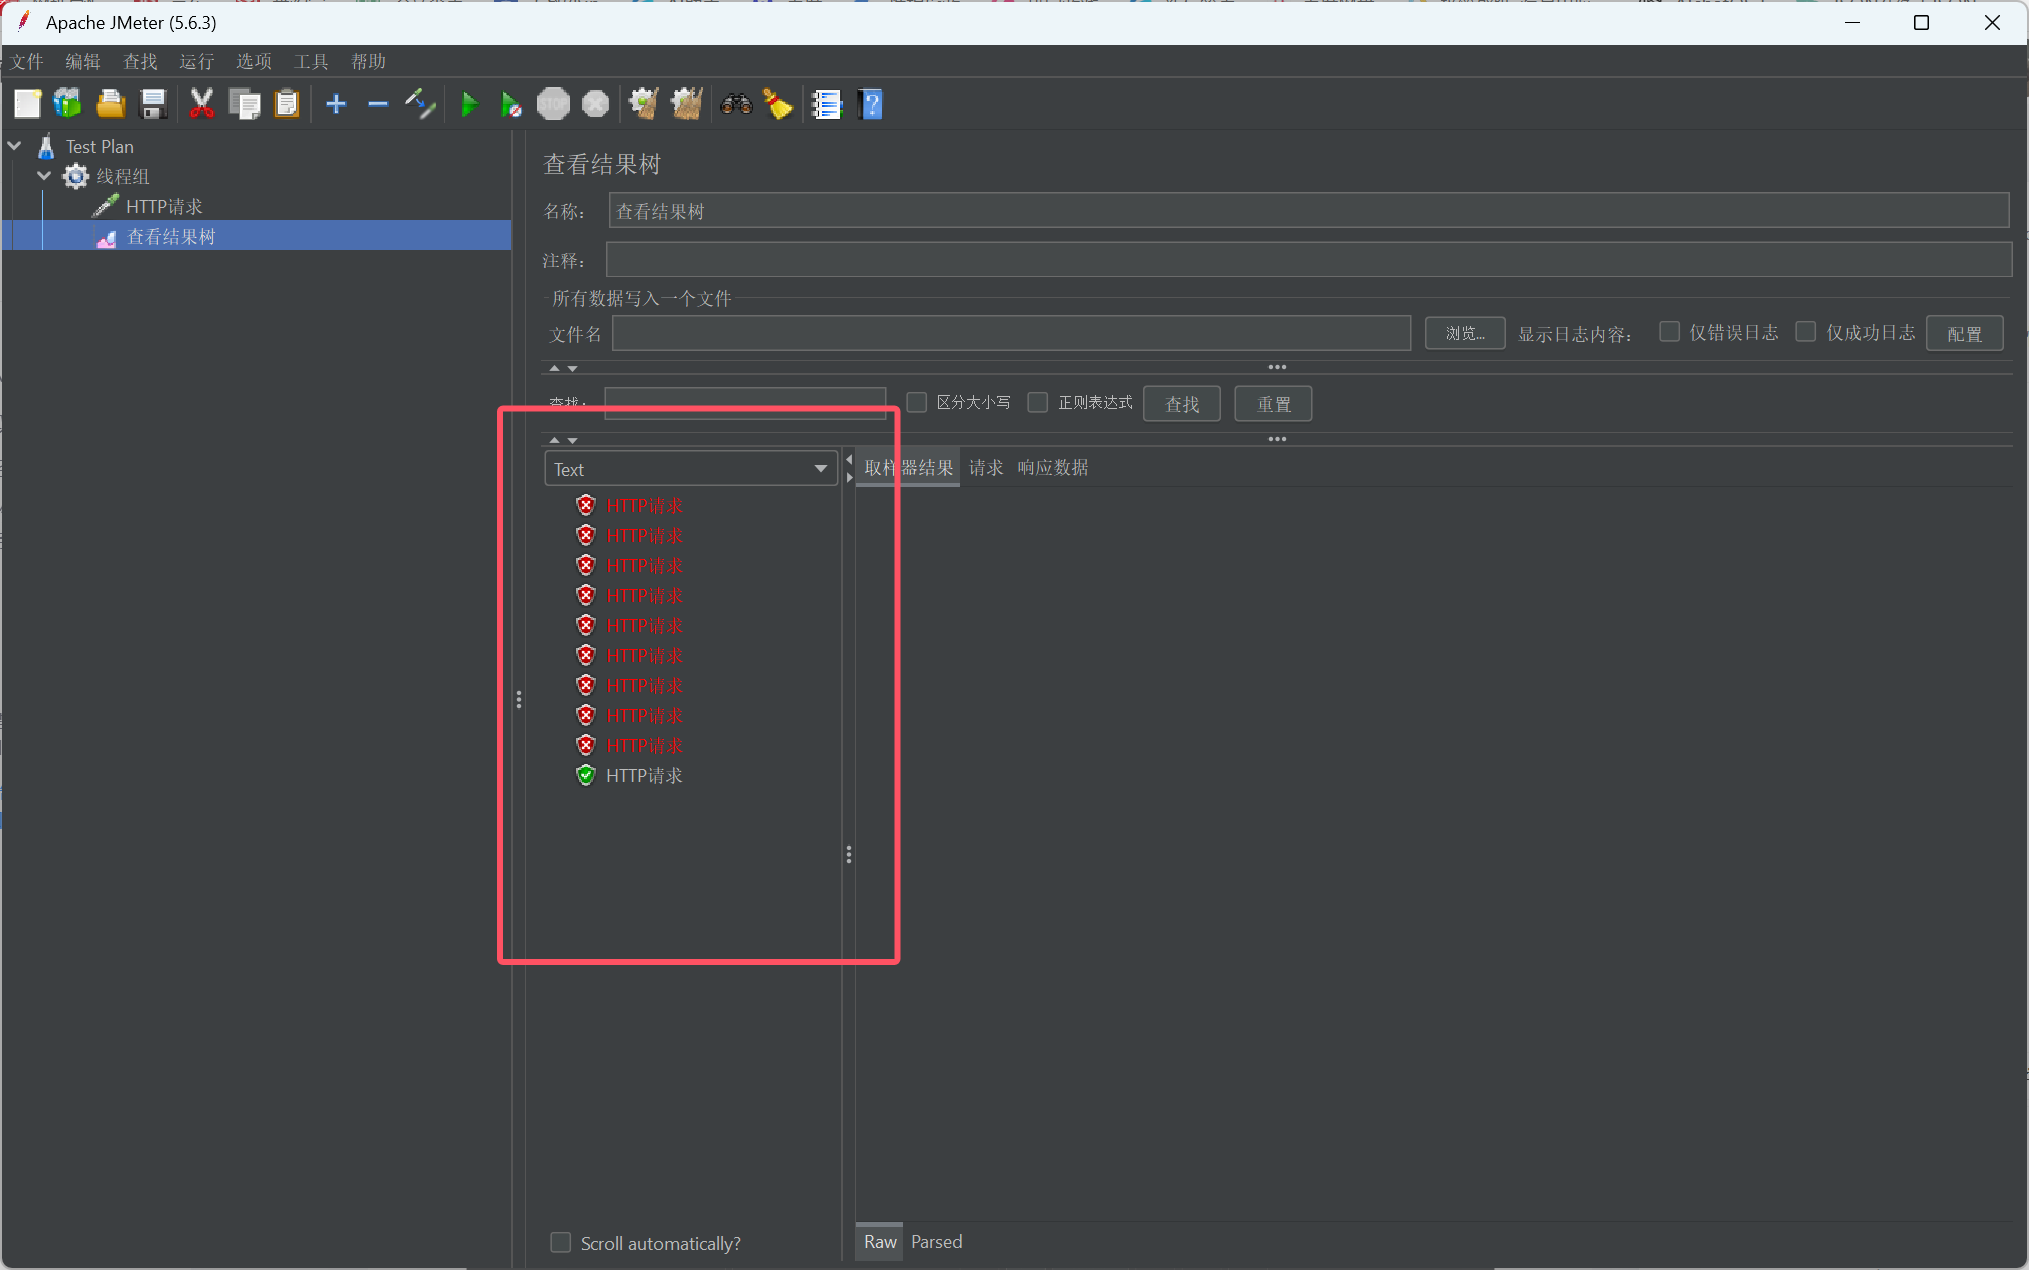
Task: Click Start no pauses icon
Action: click(x=511, y=104)
